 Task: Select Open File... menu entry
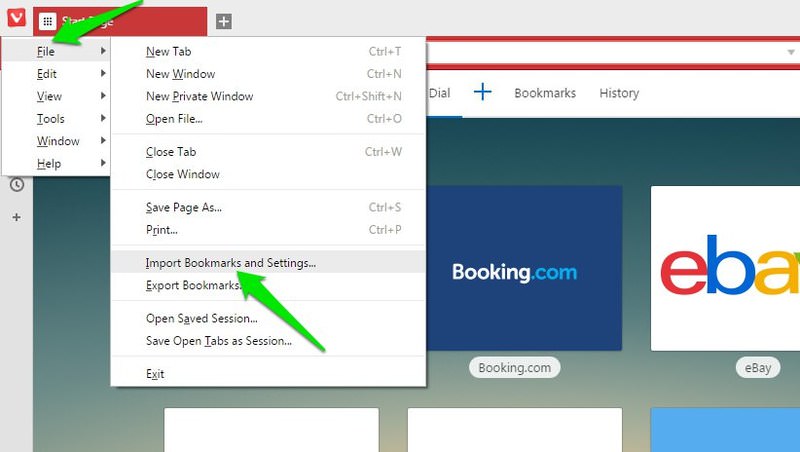tap(268, 118)
